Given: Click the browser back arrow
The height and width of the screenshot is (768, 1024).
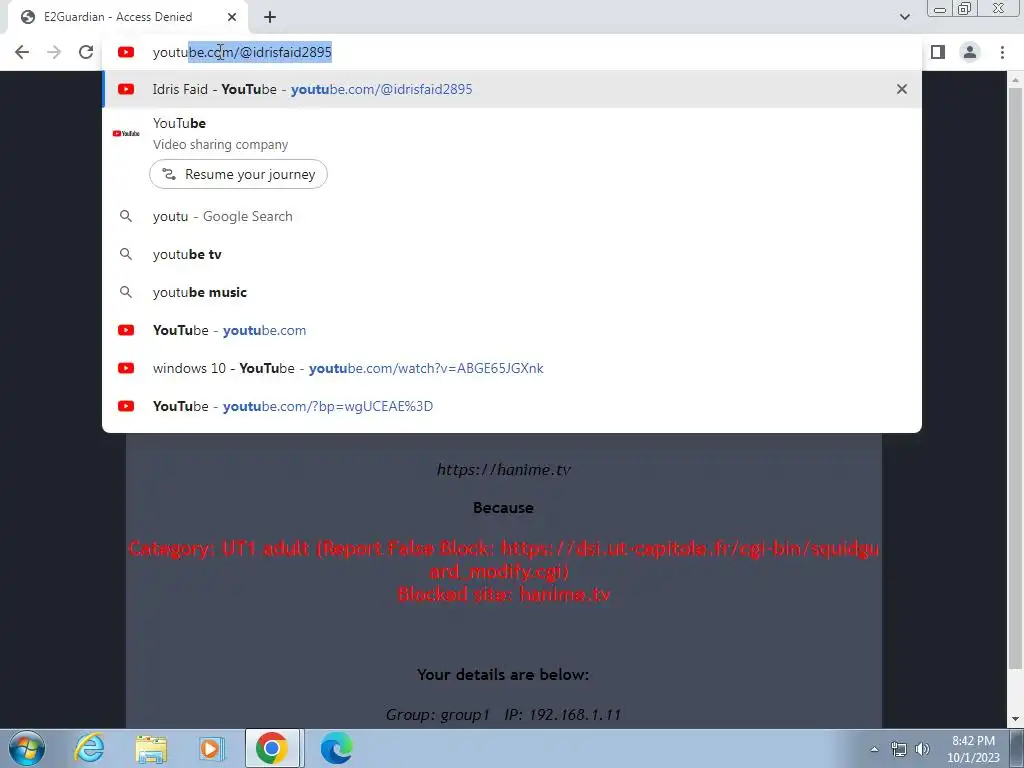Looking at the screenshot, I should (x=22, y=52).
